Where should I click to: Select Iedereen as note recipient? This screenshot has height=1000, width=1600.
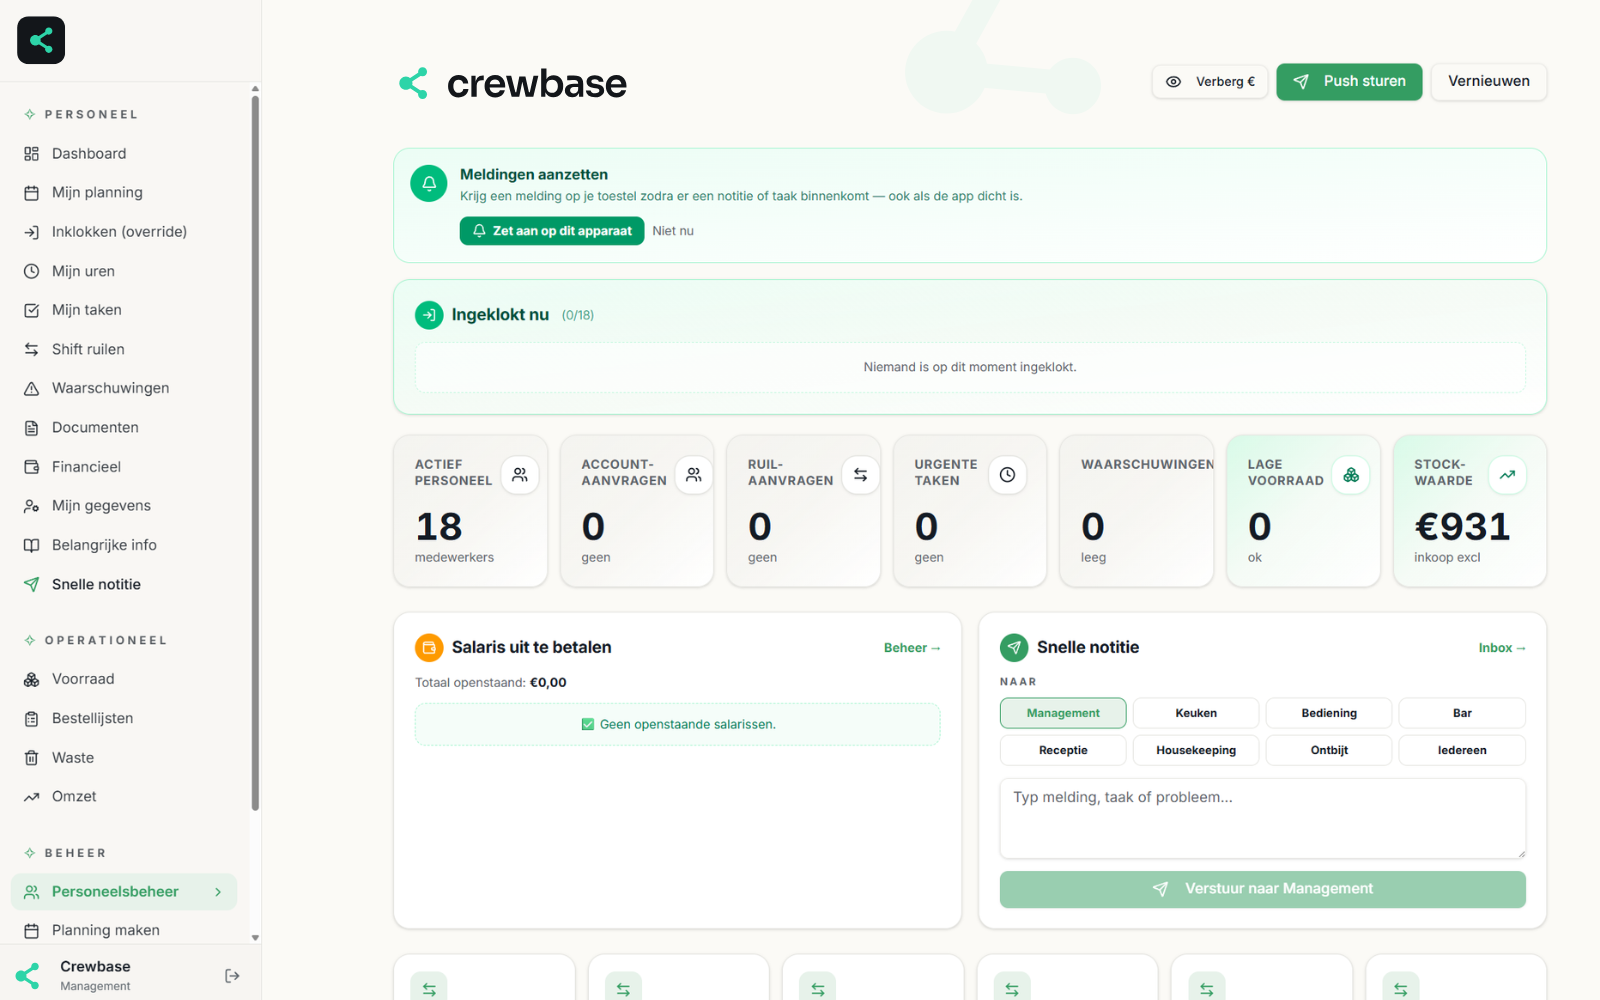click(1462, 750)
